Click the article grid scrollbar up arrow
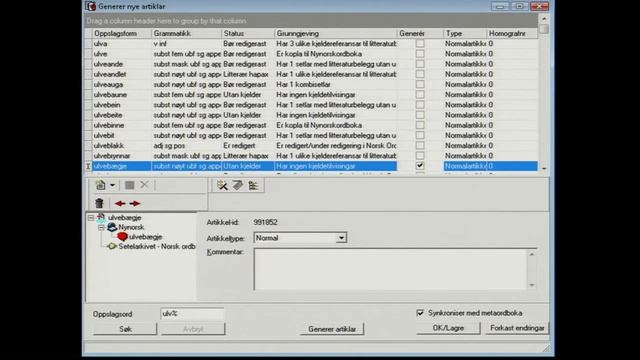The image size is (640, 360). tap(544, 19)
